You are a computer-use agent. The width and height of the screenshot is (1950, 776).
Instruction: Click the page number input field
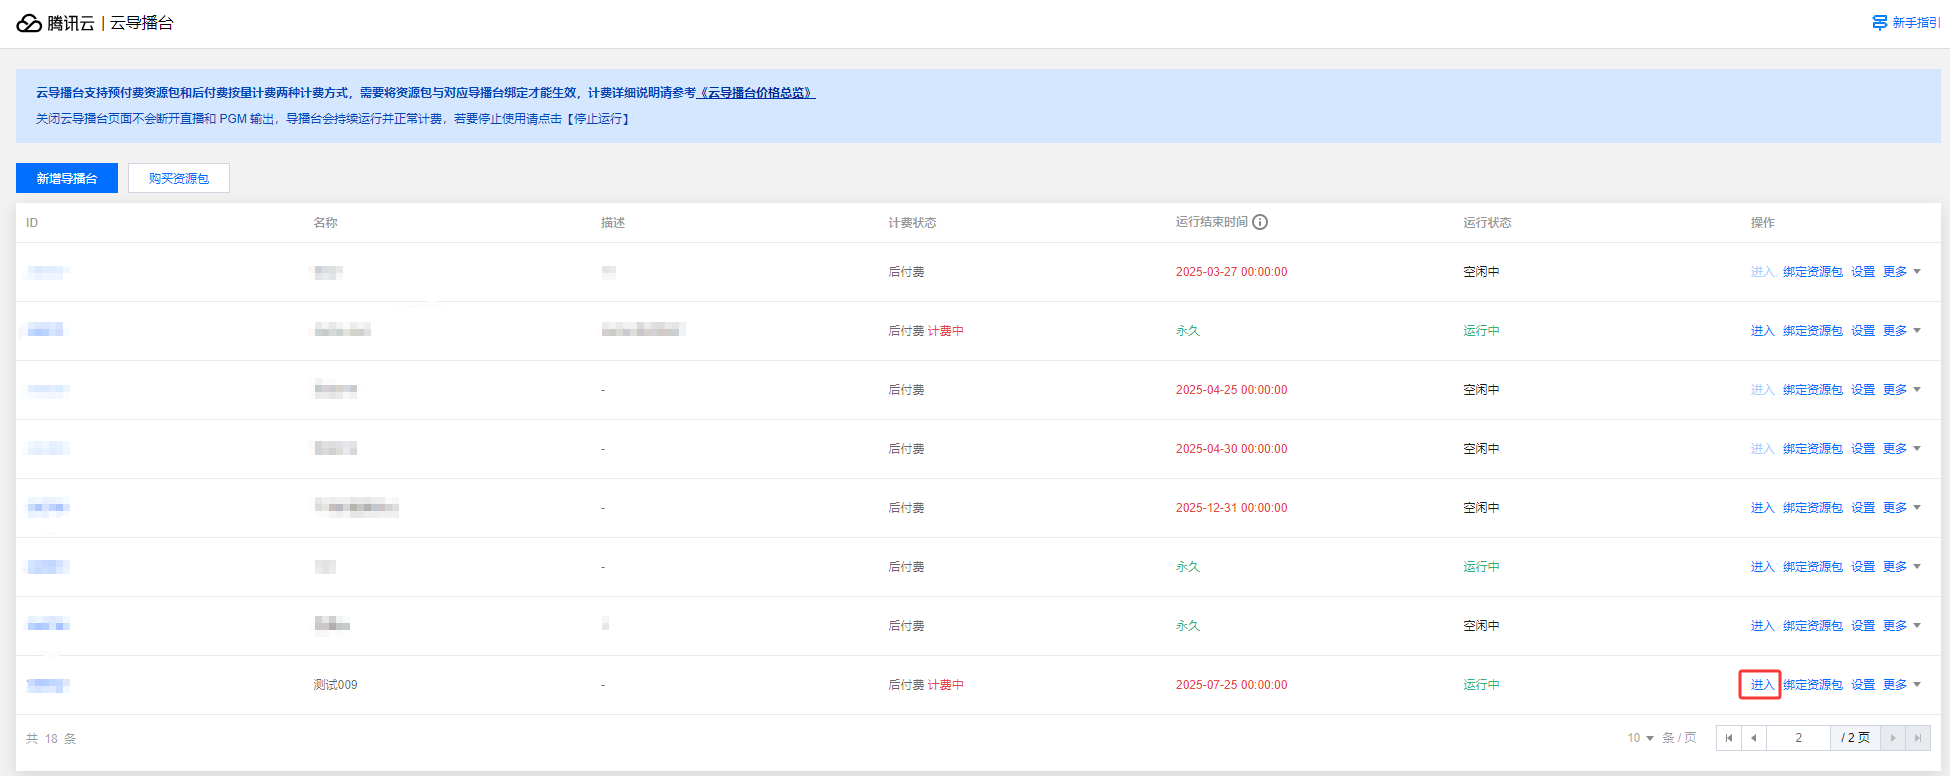[x=1798, y=738]
